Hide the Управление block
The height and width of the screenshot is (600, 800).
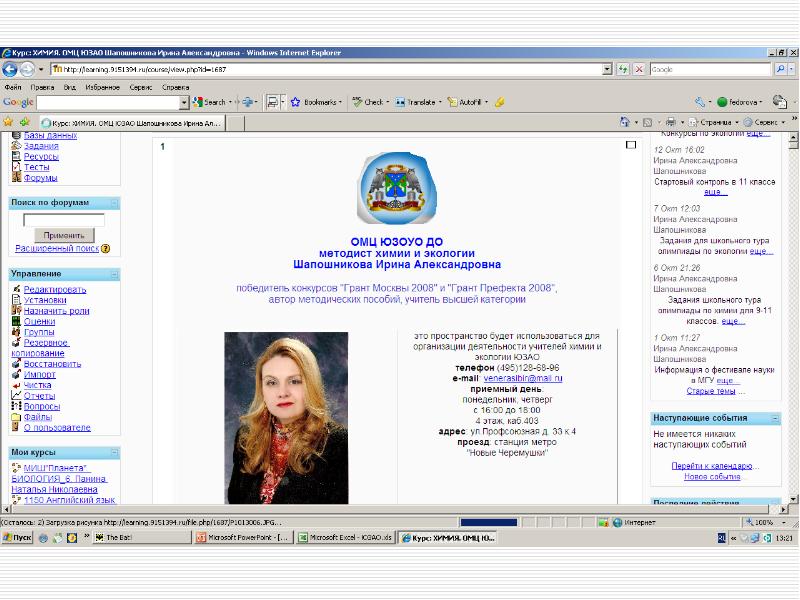pyautogui.click(x=114, y=274)
